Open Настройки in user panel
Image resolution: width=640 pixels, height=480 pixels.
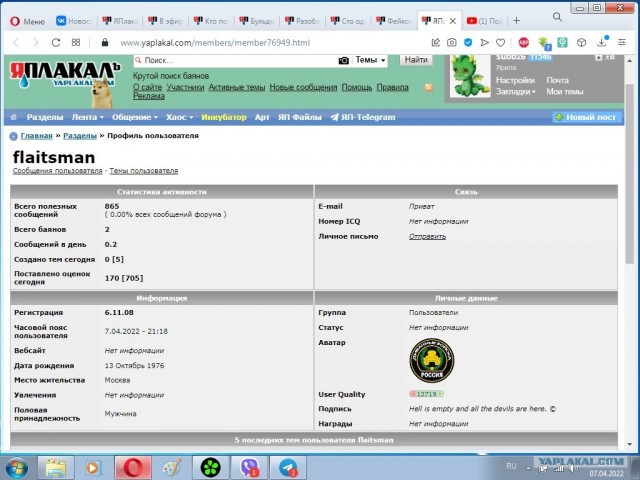(515, 80)
